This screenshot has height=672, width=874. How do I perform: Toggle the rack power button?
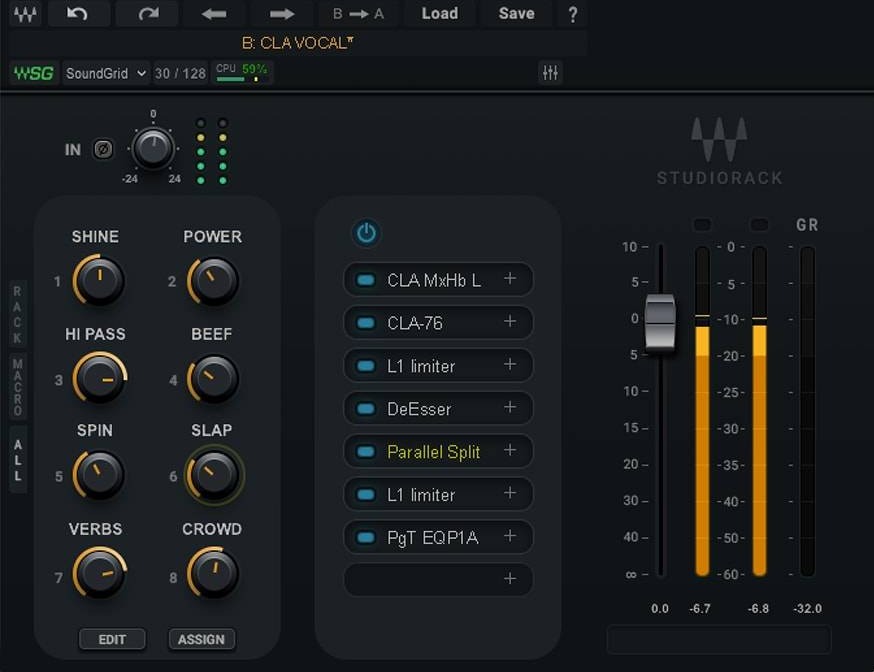366,233
